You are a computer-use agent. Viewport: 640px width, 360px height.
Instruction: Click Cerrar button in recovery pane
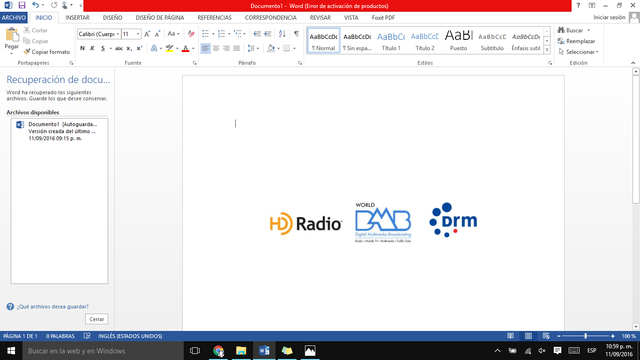[97, 319]
